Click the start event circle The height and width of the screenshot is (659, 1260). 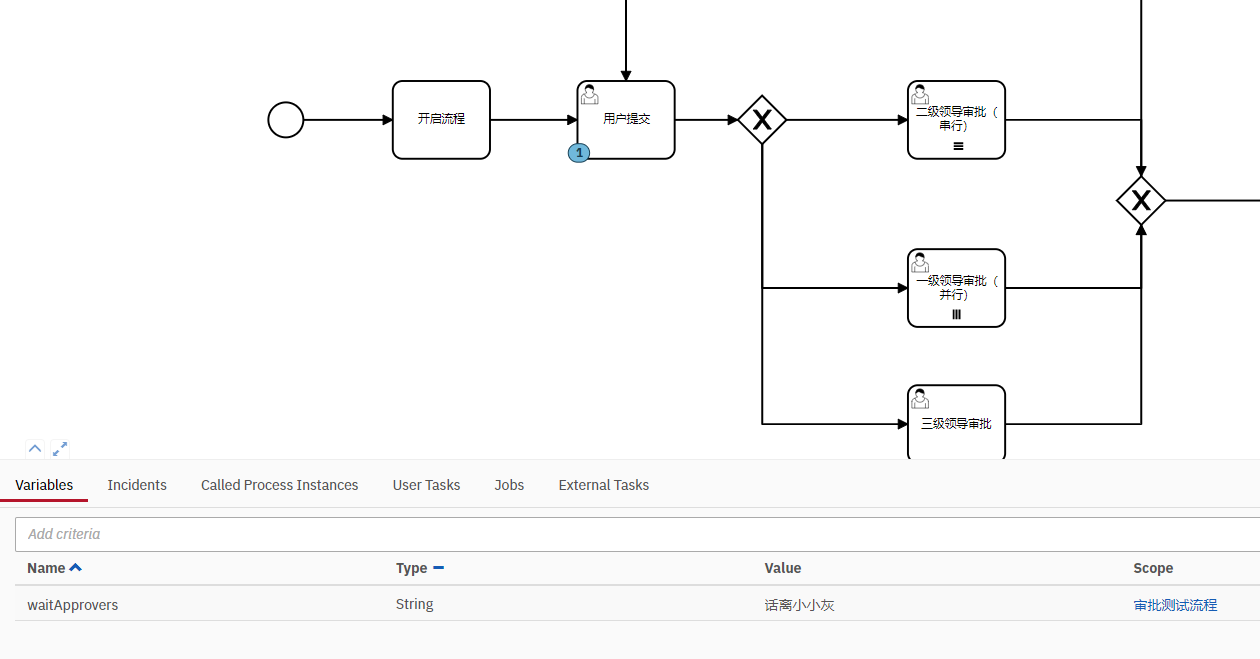[286, 120]
